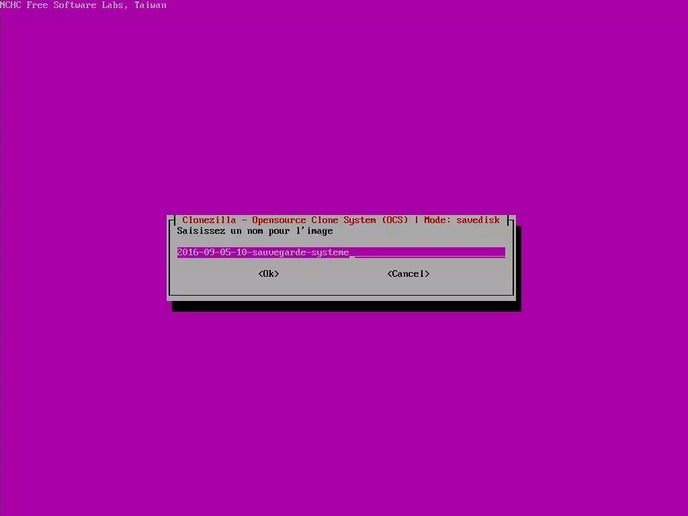The width and height of the screenshot is (688, 516).
Task: Focus the image name input field
Action: coord(341,252)
